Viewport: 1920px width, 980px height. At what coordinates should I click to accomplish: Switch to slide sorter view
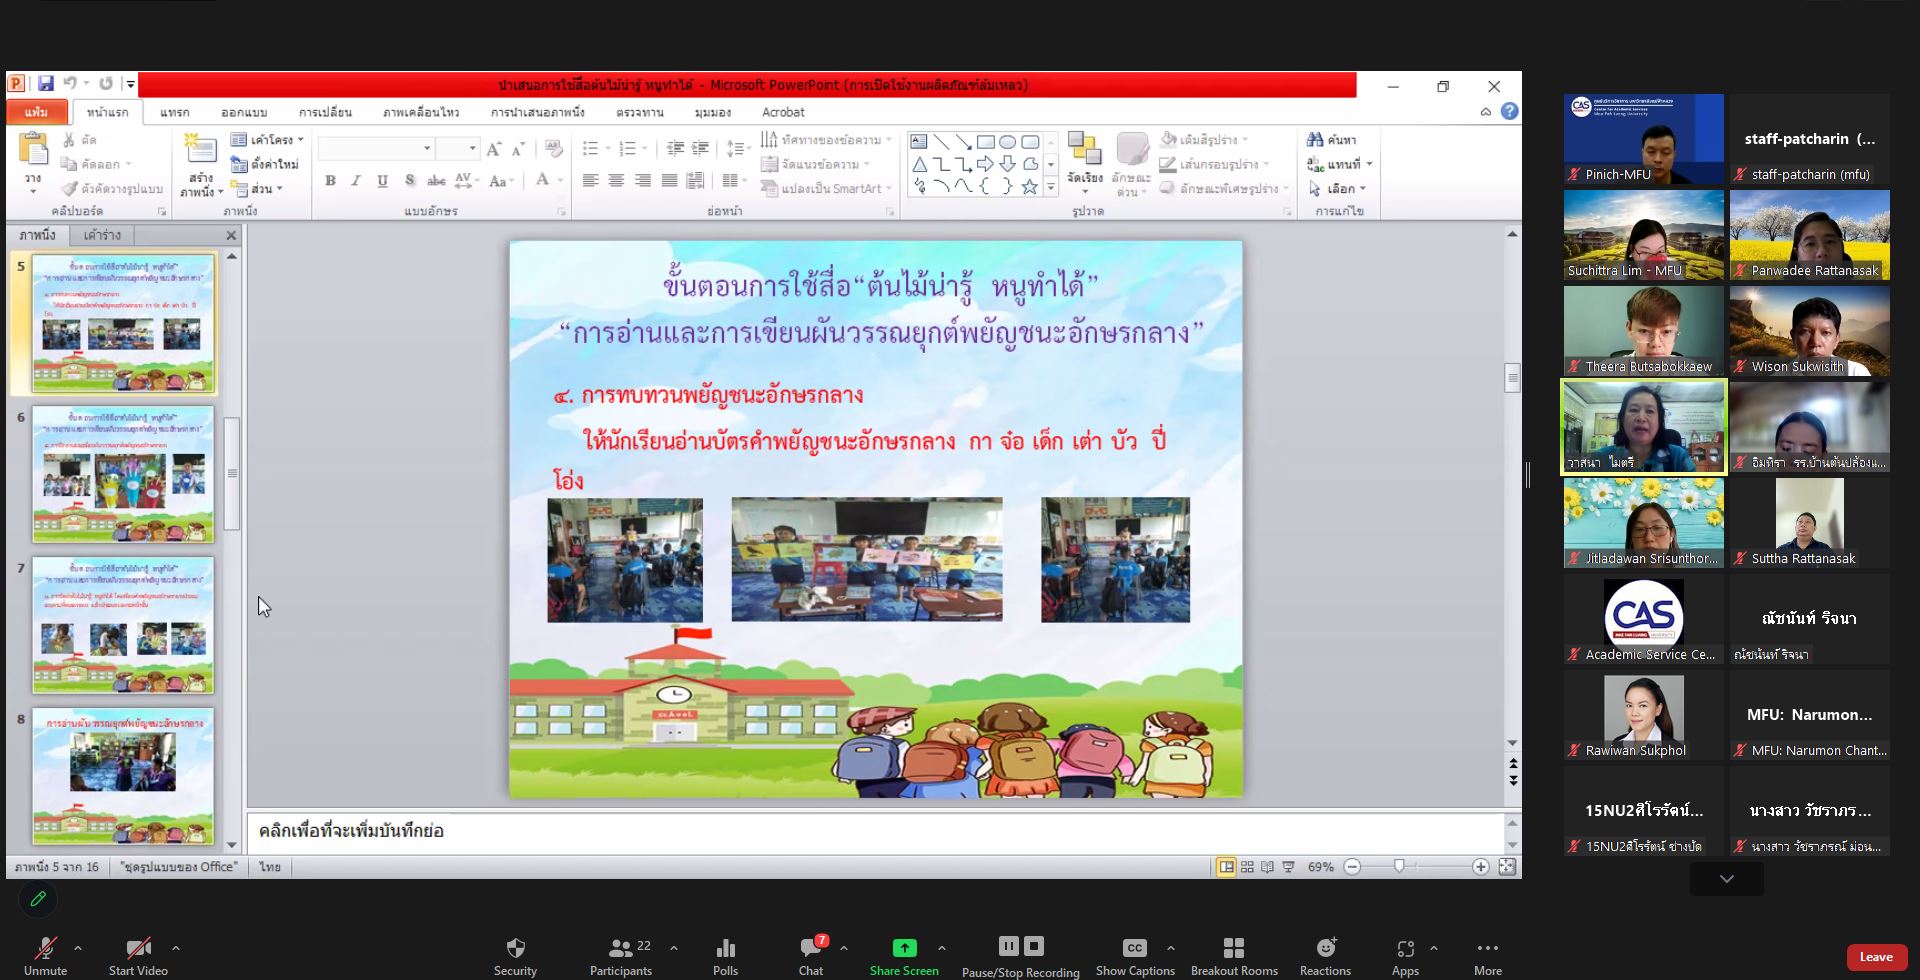pos(1247,867)
